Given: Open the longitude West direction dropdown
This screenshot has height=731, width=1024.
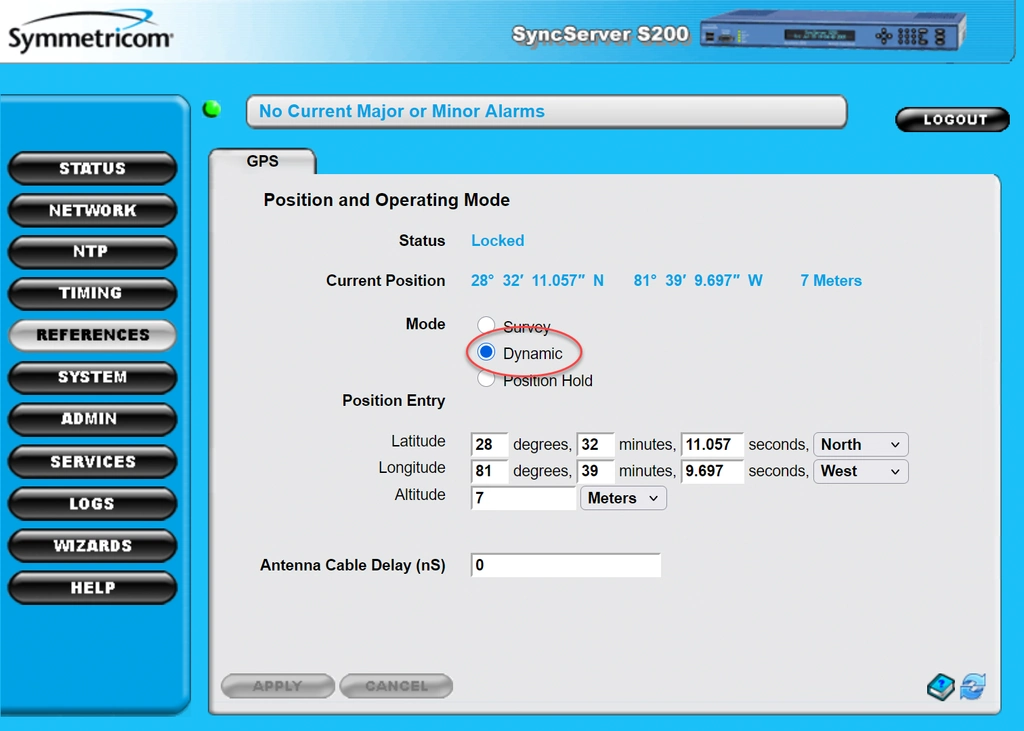Looking at the screenshot, I should click(861, 471).
